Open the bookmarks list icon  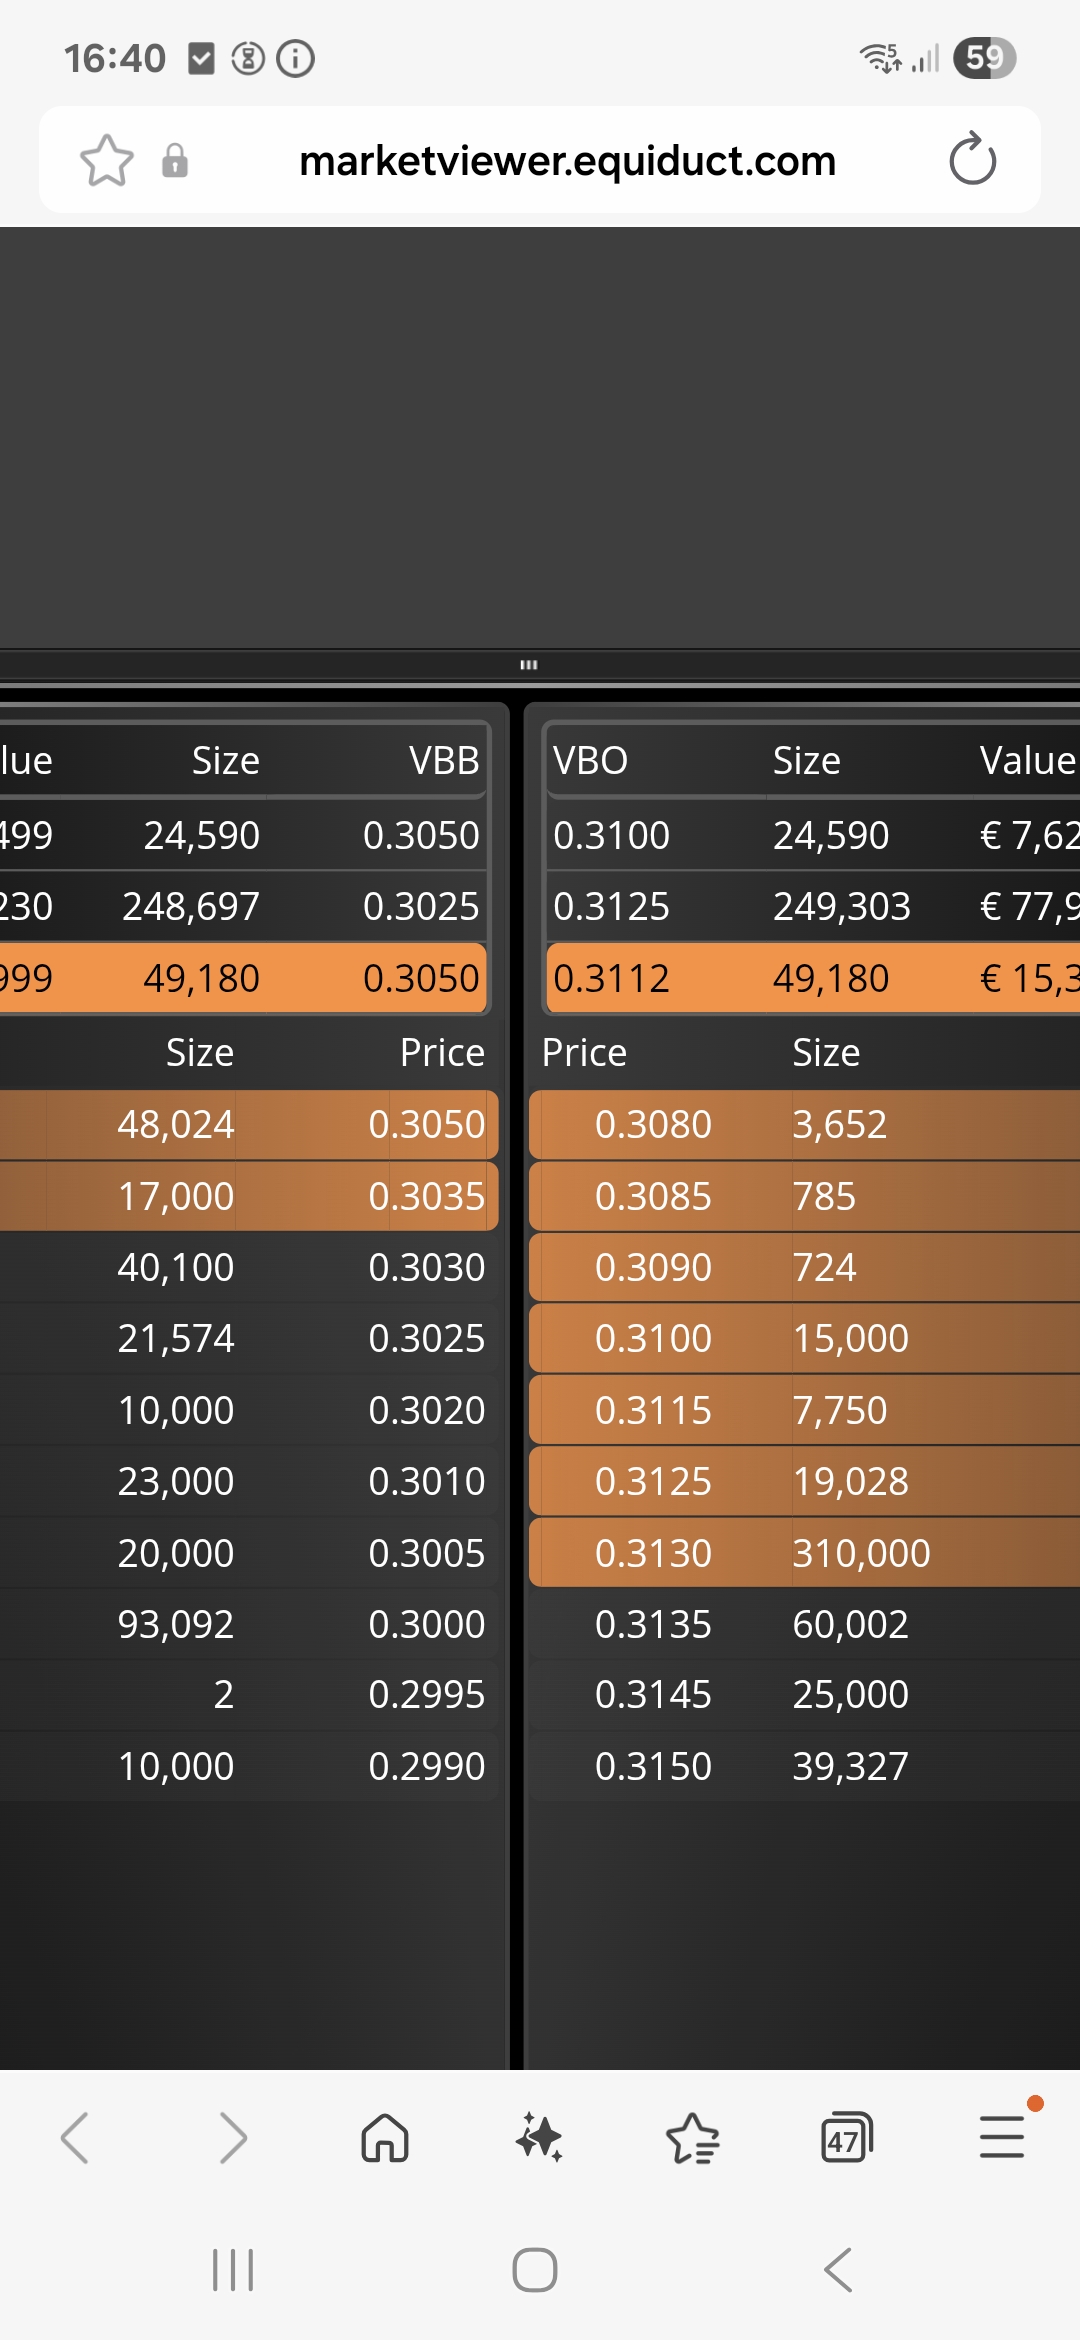(692, 2138)
